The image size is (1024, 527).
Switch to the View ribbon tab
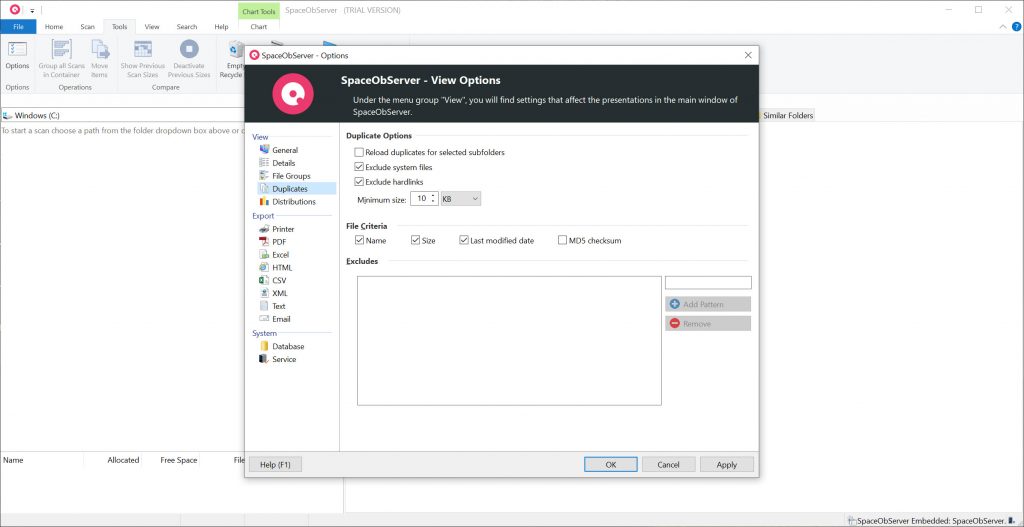(x=152, y=27)
